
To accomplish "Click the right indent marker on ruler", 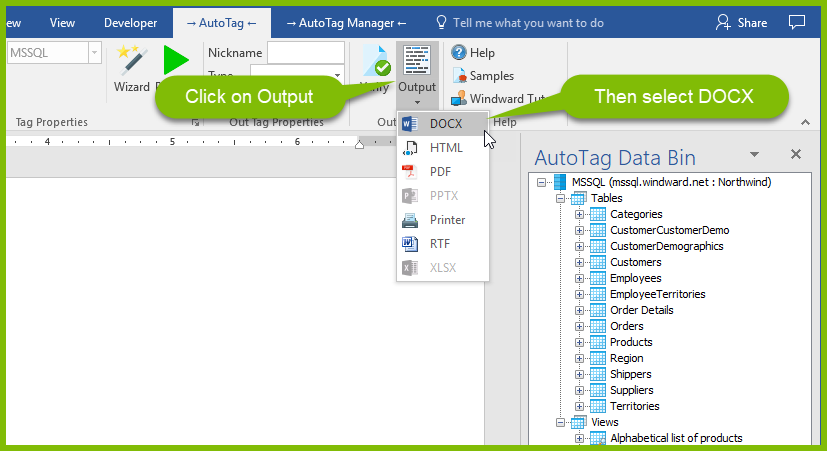I will (x=360, y=144).
